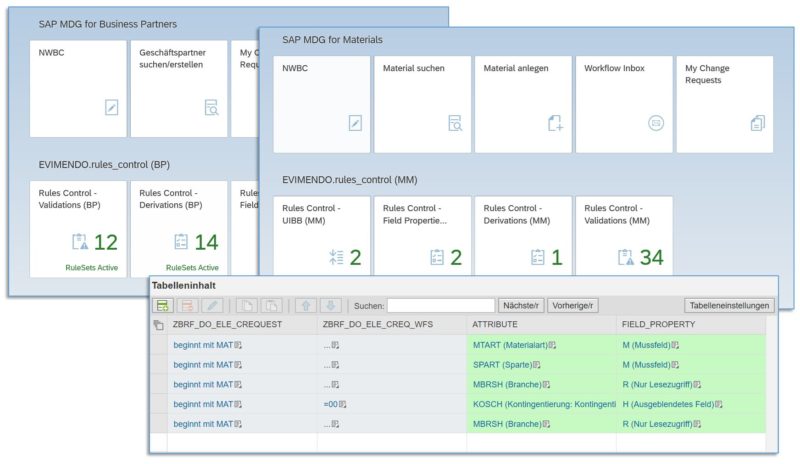The image size is (800, 464).
Task: Click the move row up arrow icon
Action: click(306, 306)
